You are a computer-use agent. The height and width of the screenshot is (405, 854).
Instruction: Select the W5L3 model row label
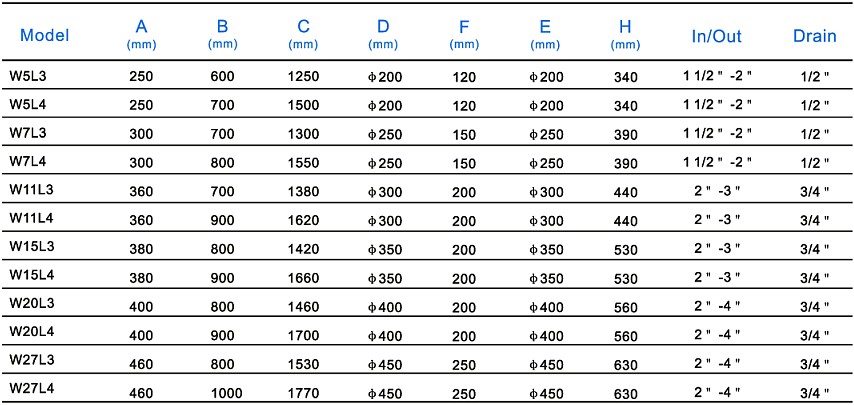pyautogui.click(x=28, y=77)
